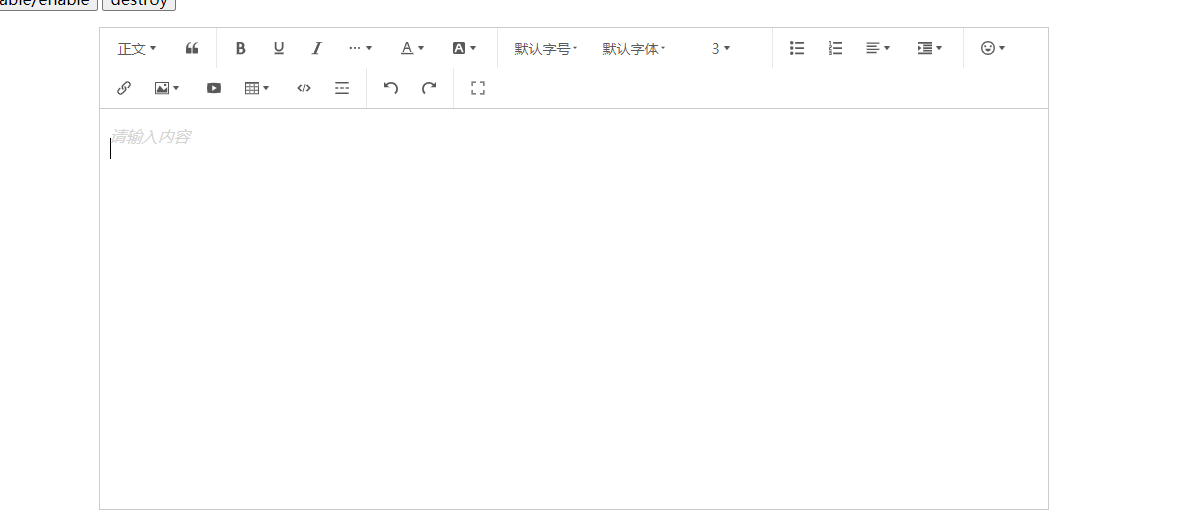The image size is (1201, 523).
Task: Open the 默认字体 font family dropdown
Action: coord(634,48)
